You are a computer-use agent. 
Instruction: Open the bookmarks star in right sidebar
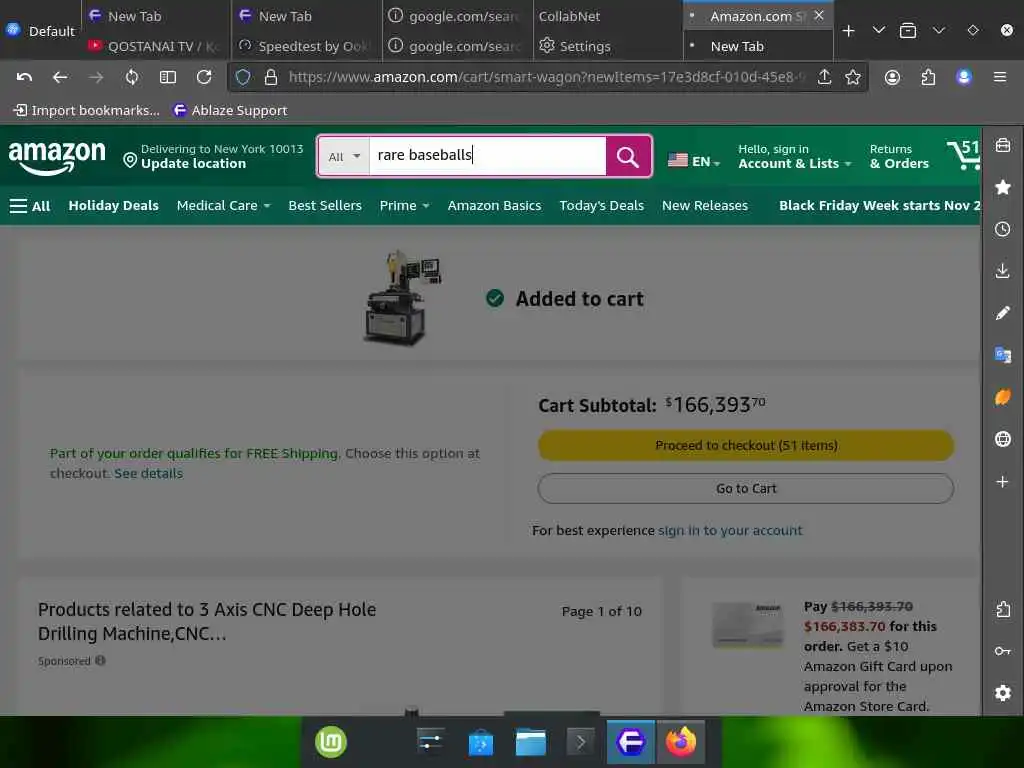click(1003, 187)
